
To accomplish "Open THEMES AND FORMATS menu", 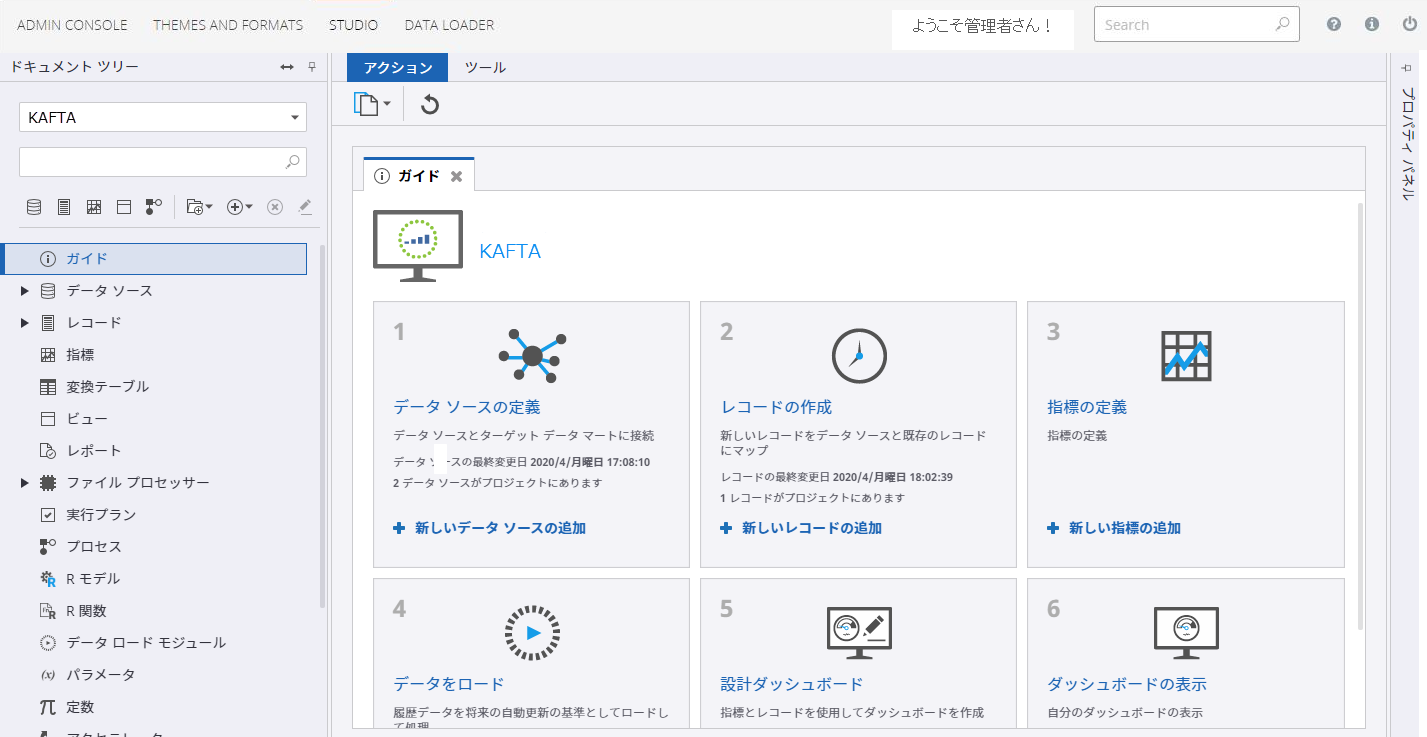I will click(x=228, y=25).
